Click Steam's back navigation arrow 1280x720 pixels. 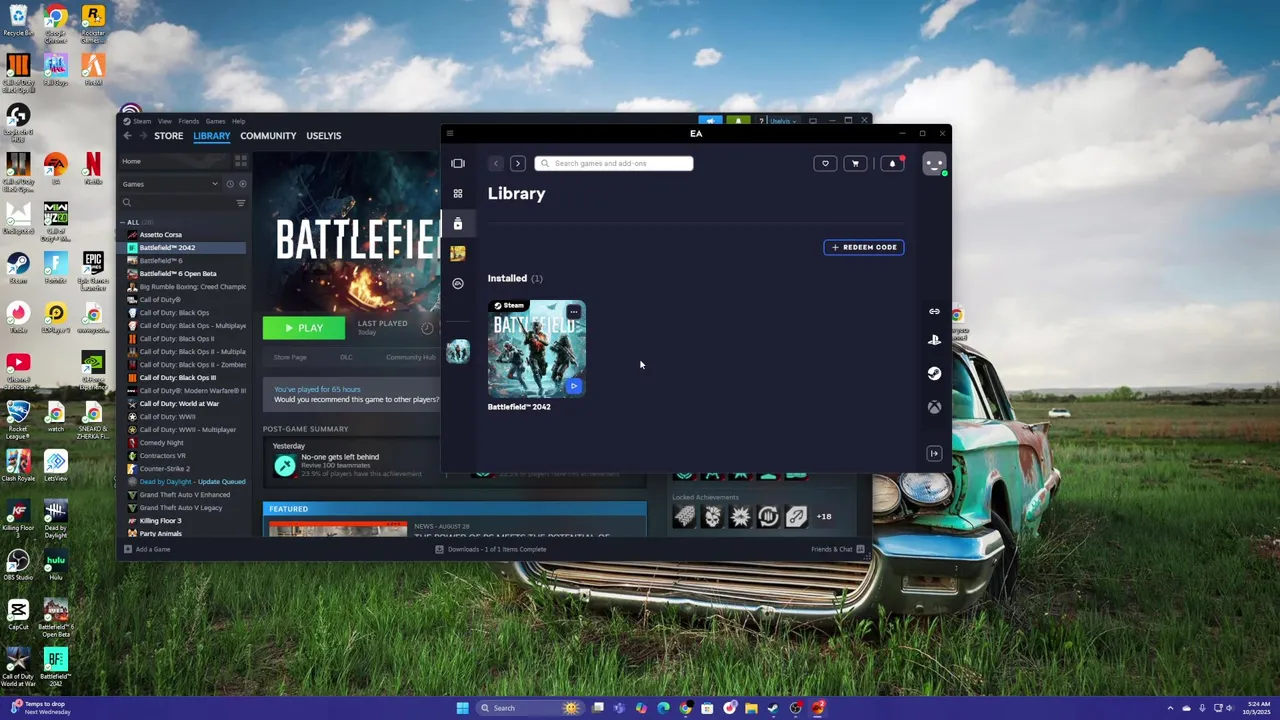[127, 136]
